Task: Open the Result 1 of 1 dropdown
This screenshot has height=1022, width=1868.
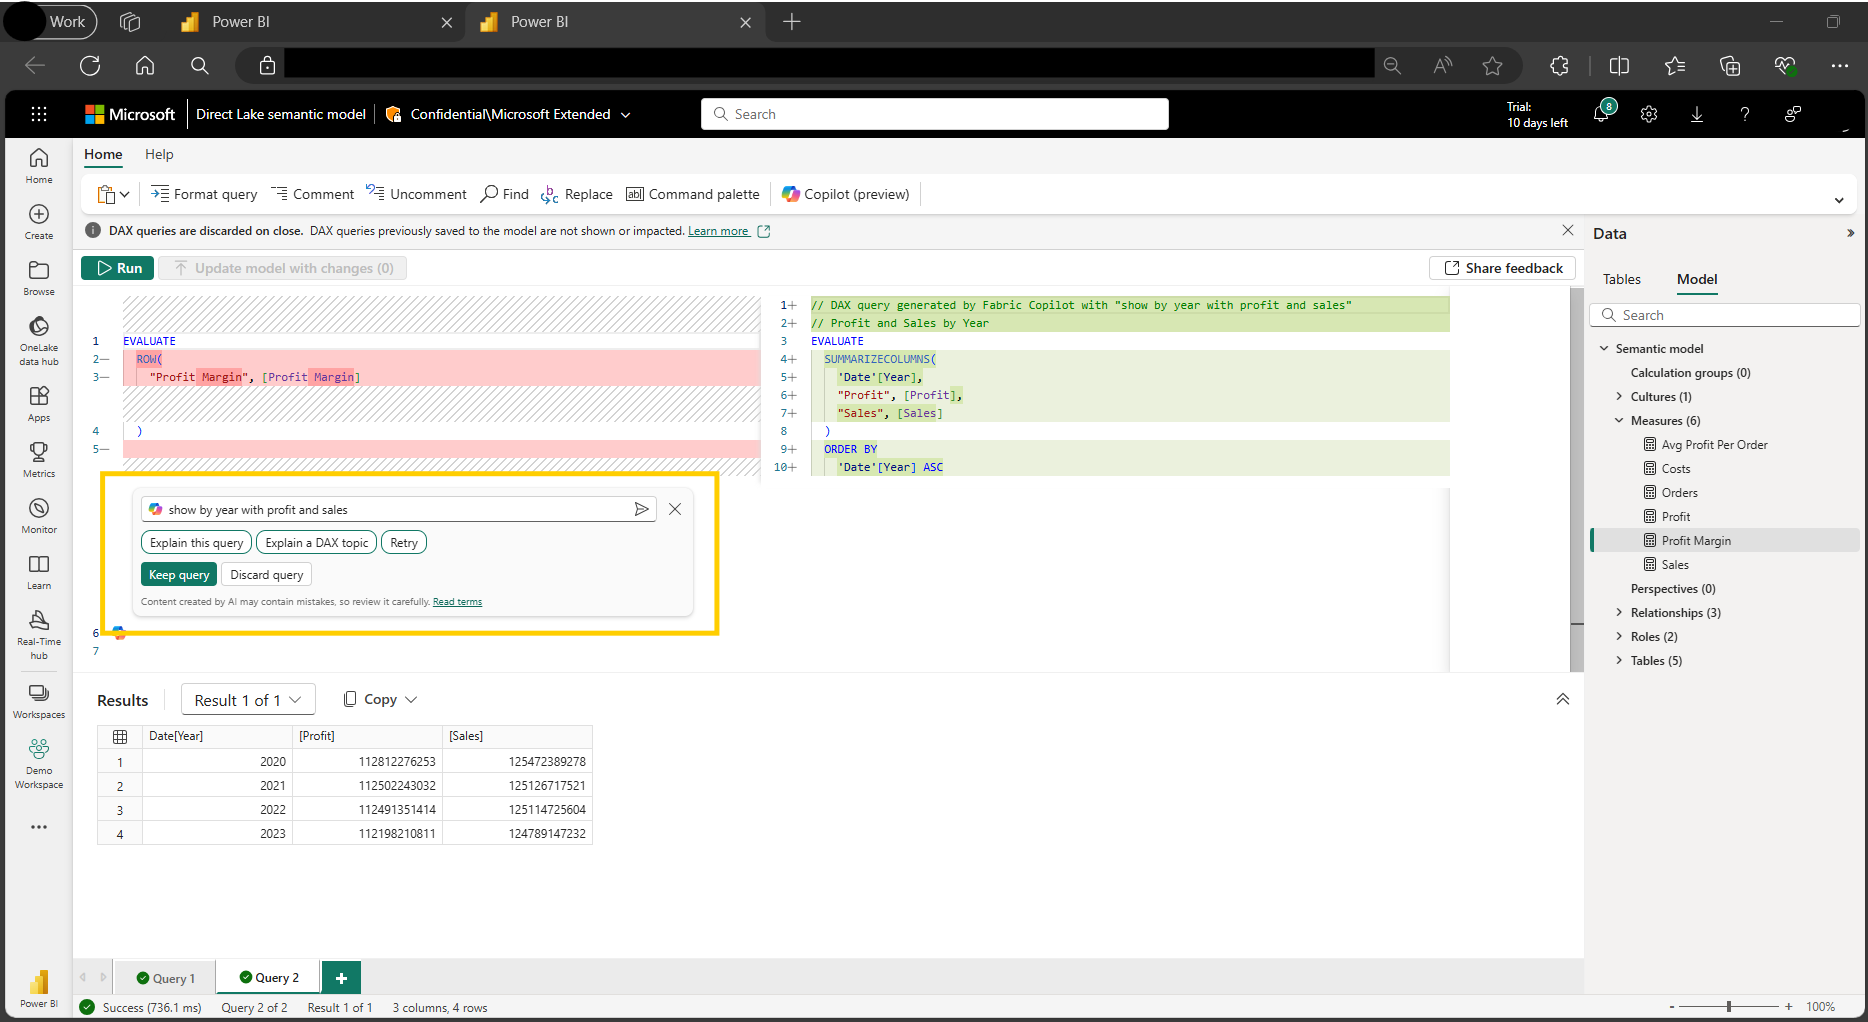Action: click(x=248, y=700)
